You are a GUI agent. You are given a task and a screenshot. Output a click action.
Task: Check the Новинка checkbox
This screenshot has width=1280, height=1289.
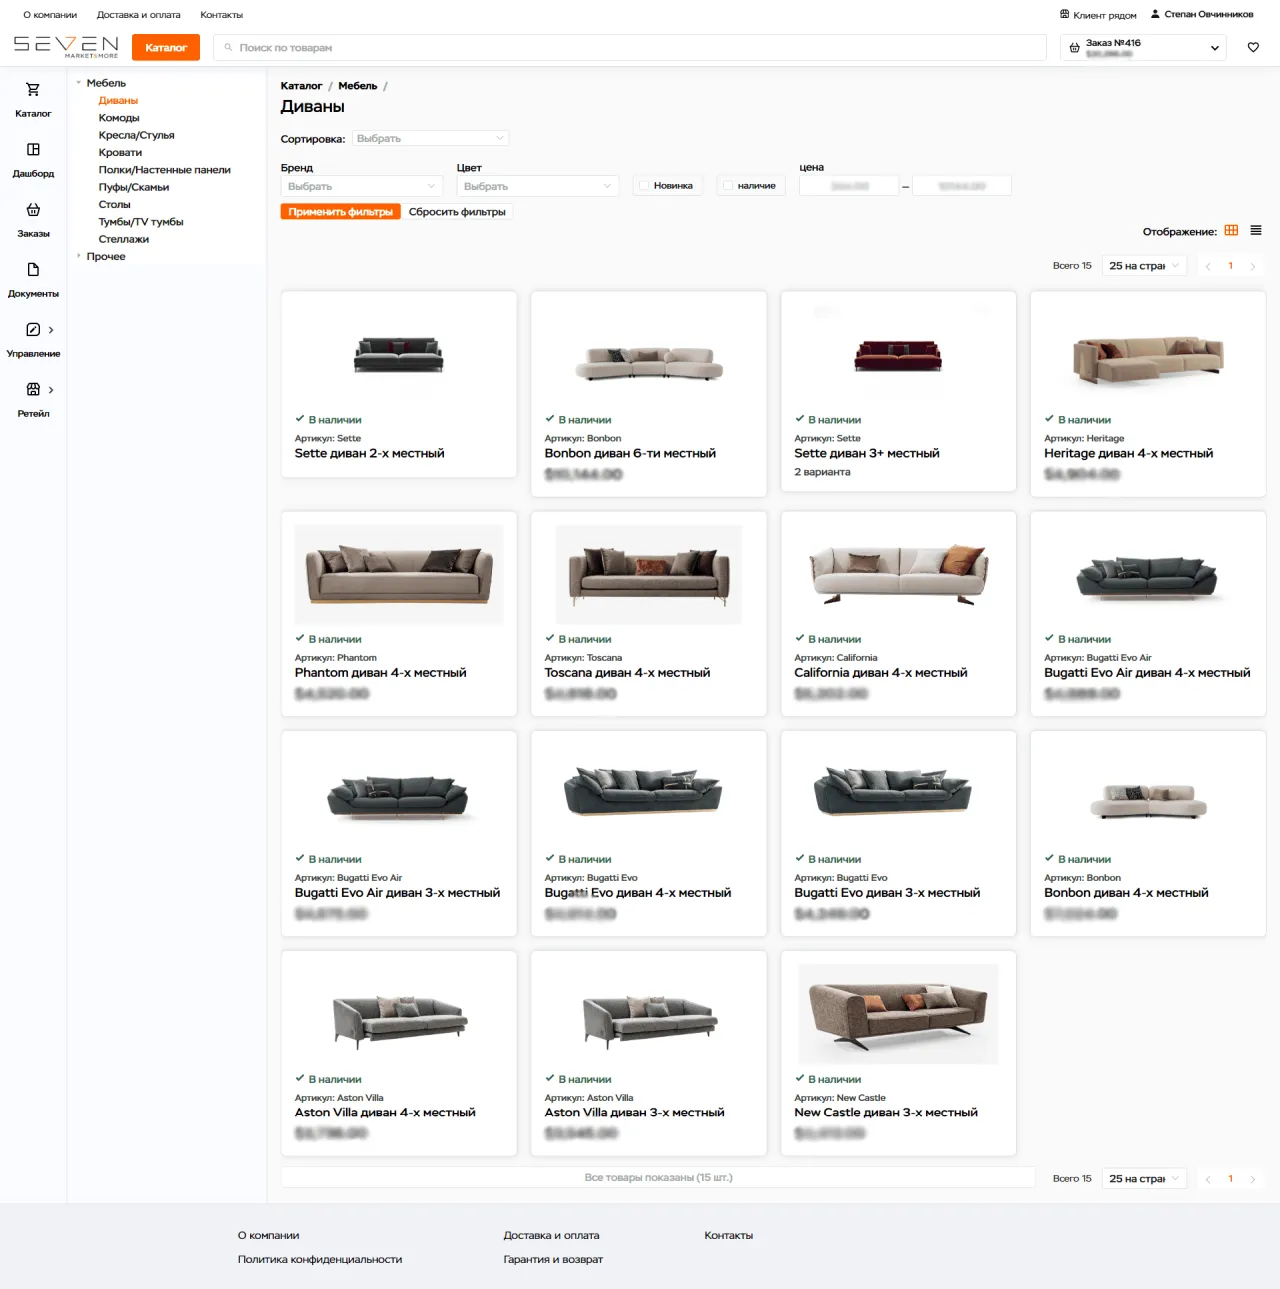click(643, 186)
